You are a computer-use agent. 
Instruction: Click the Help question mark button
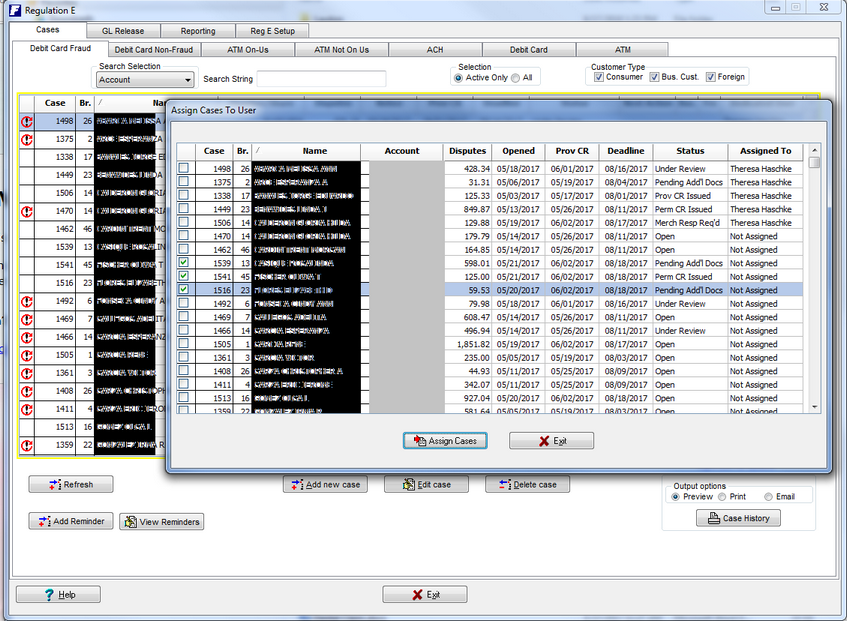pos(58,594)
